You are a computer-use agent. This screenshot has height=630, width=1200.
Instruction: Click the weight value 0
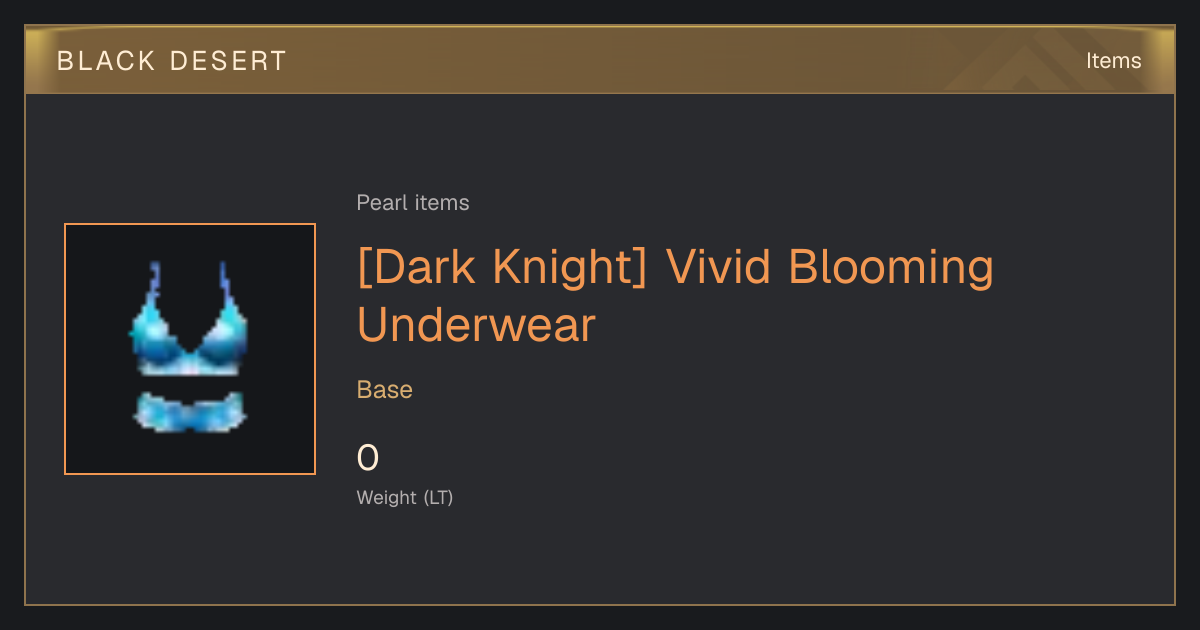(x=368, y=458)
